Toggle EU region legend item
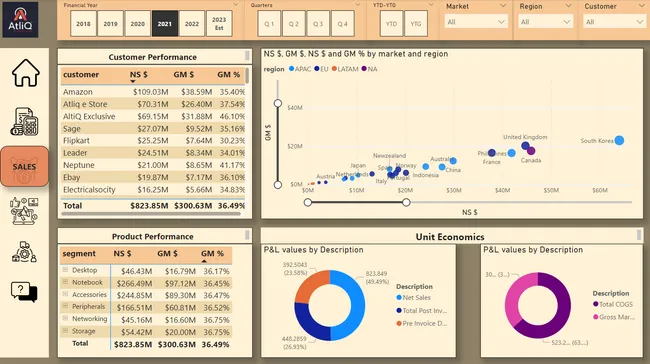 [x=321, y=69]
